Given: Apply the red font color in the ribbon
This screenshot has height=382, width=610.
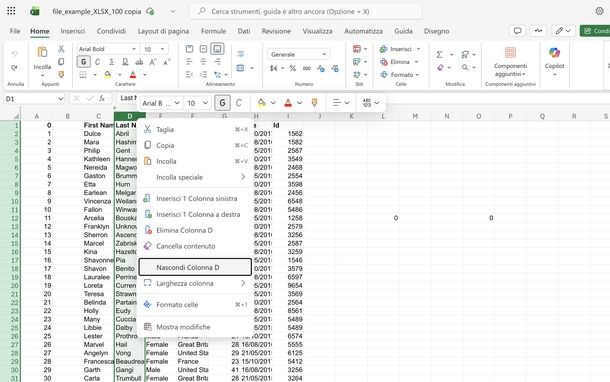Looking at the screenshot, I should pos(133,74).
